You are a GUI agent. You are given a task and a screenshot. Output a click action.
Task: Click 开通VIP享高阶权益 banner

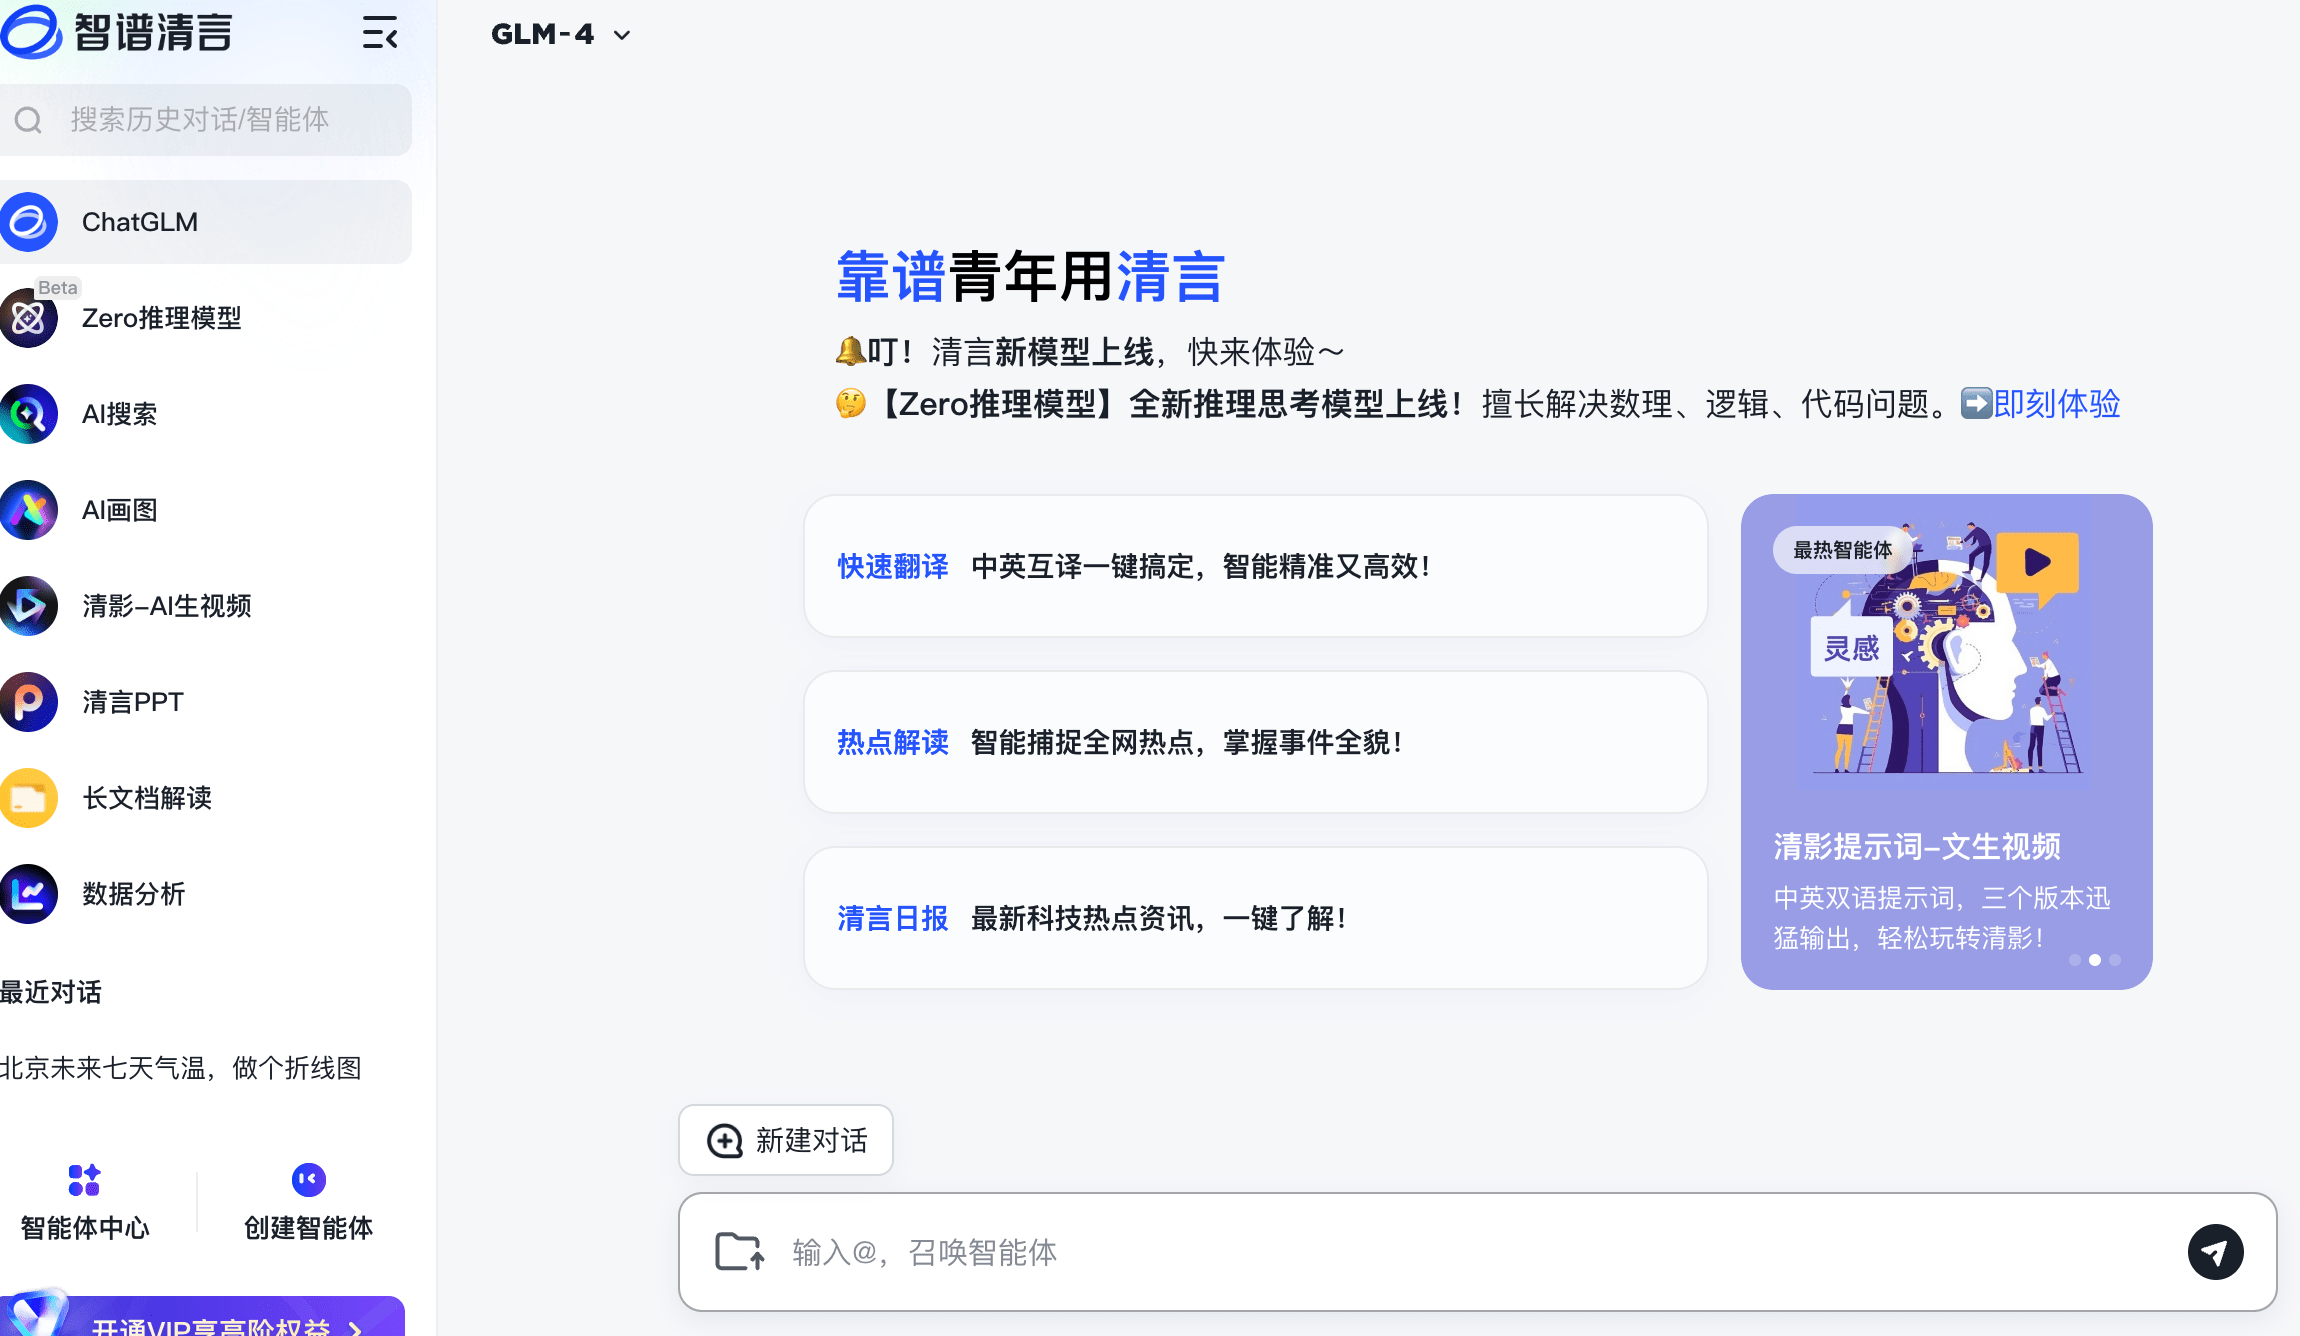coord(203,1316)
